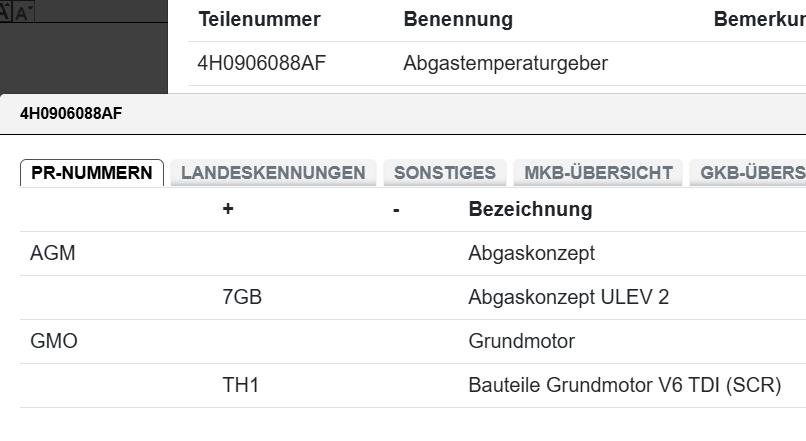Click the Benennung column header

click(457, 20)
